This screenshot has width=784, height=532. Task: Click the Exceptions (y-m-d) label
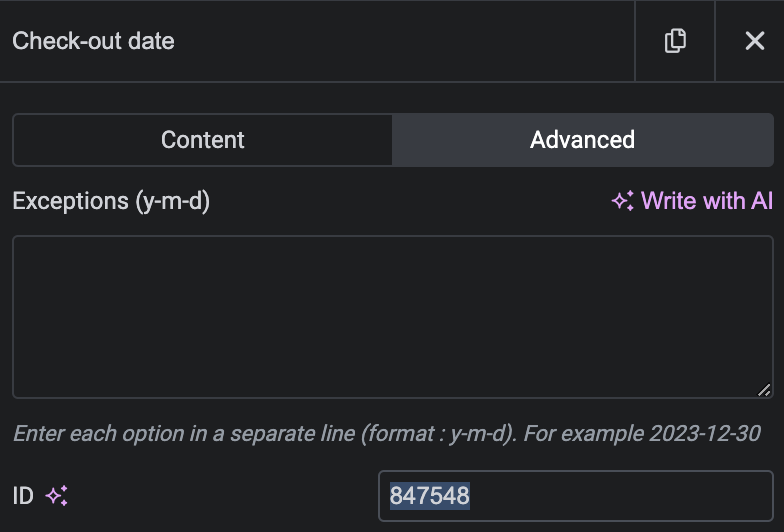coord(111,201)
